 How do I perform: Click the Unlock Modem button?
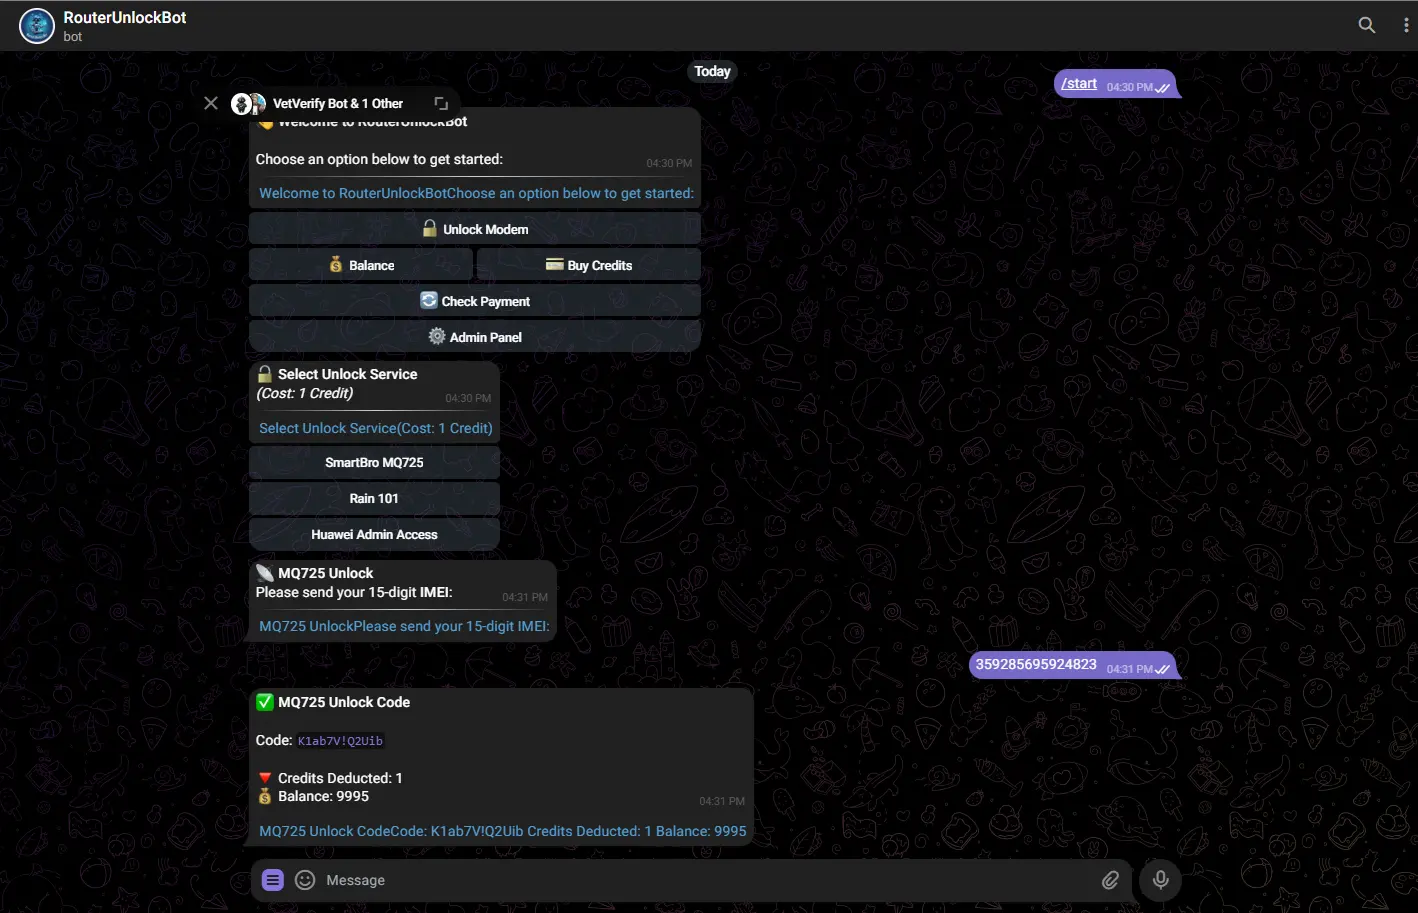click(x=475, y=229)
